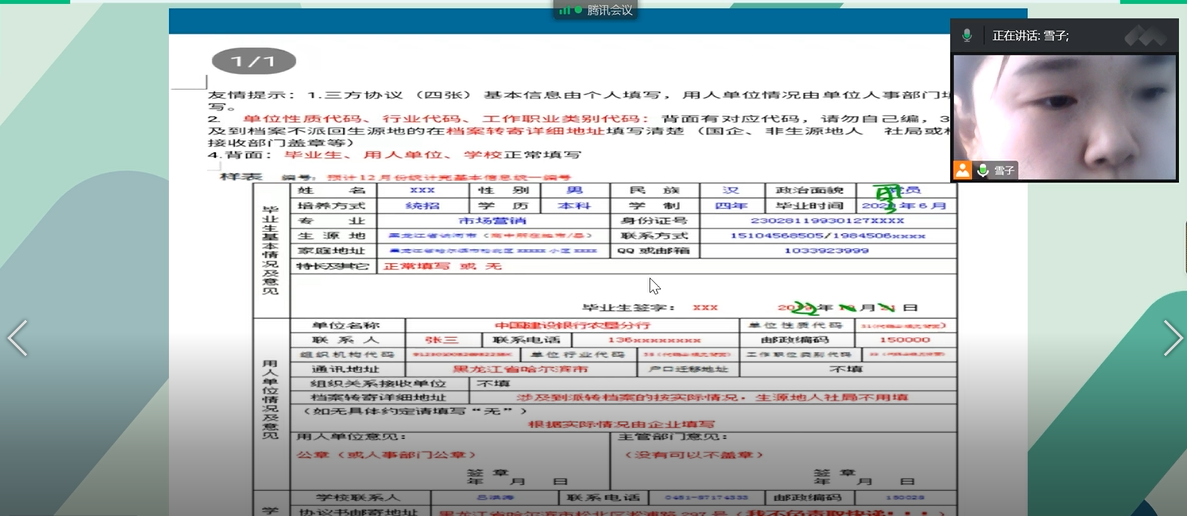Image resolution: width=1187 pixels, height=516 pixels.
Task: Go to previous slide with left arrow
Action: pyautogui.click(x=17, y=337)
